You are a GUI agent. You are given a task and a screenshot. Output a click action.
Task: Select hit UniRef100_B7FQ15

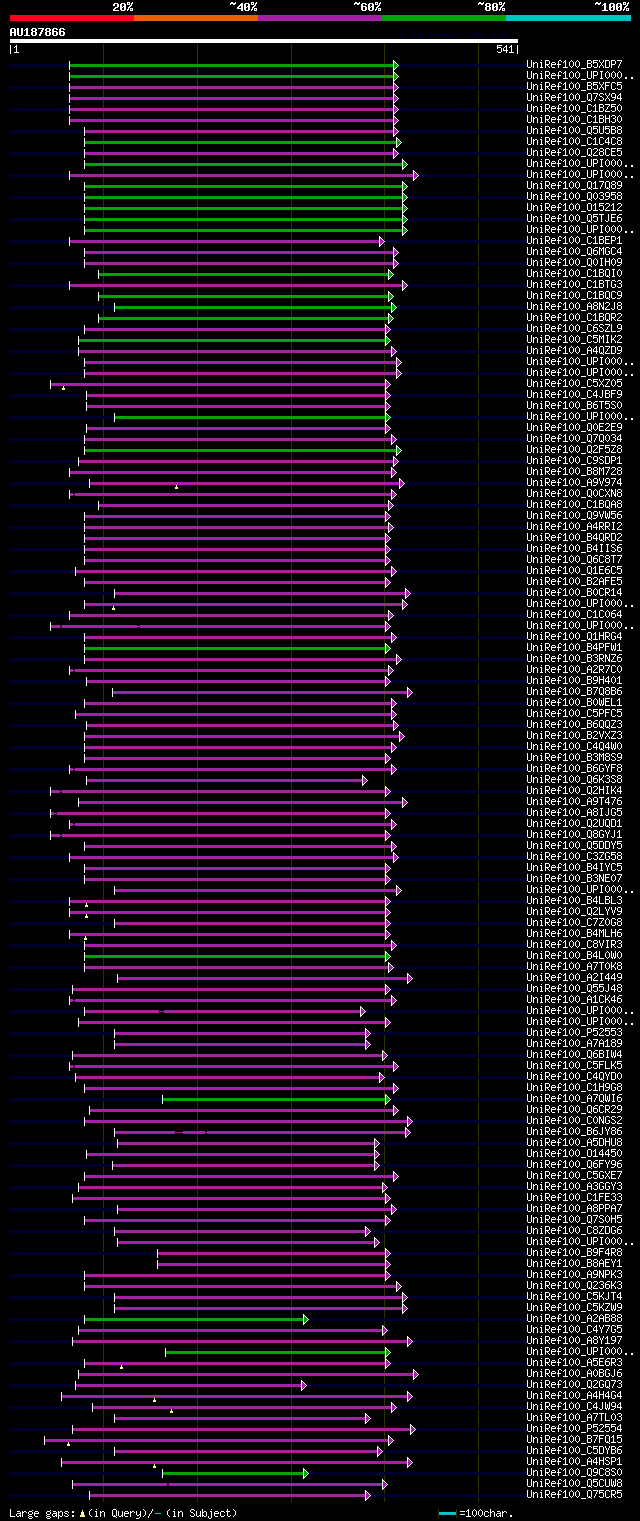pos(574,1440)
